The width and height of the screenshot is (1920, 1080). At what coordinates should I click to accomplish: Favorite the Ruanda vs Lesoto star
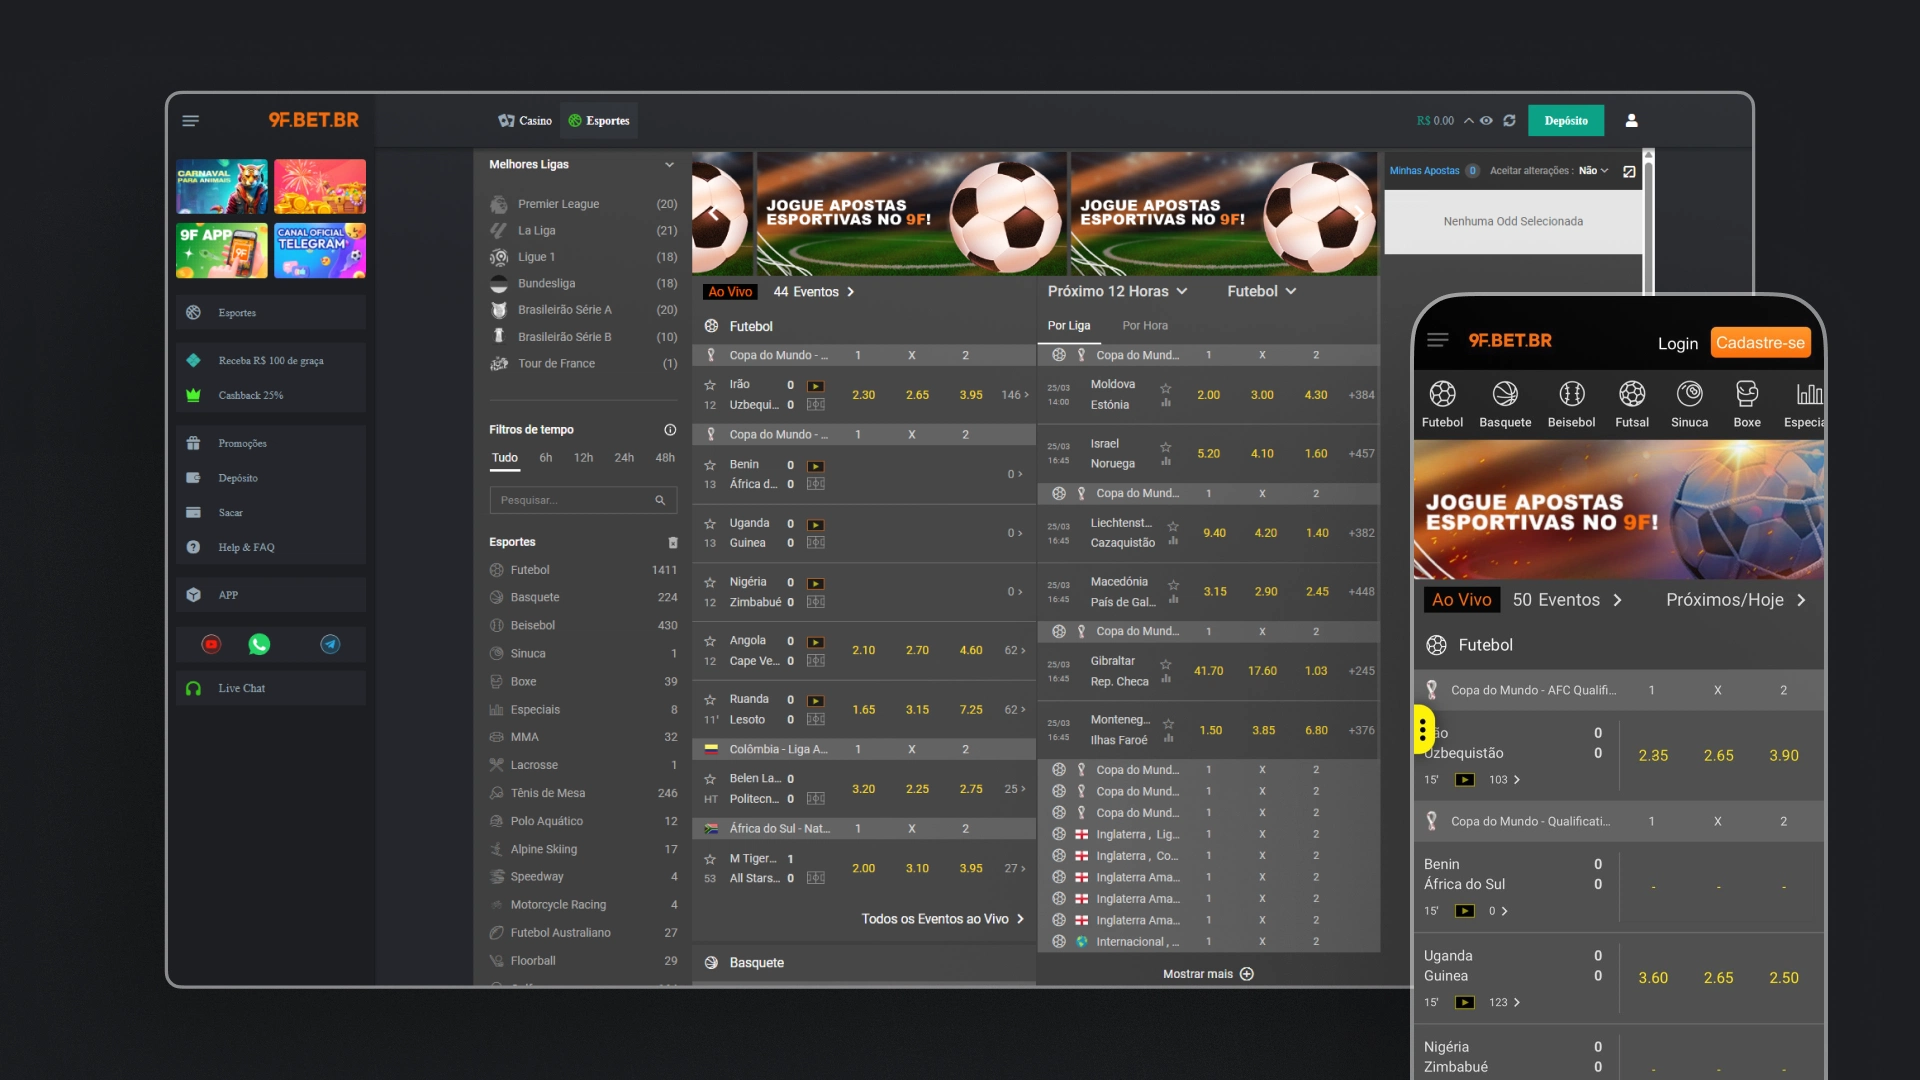pos(710,700)
